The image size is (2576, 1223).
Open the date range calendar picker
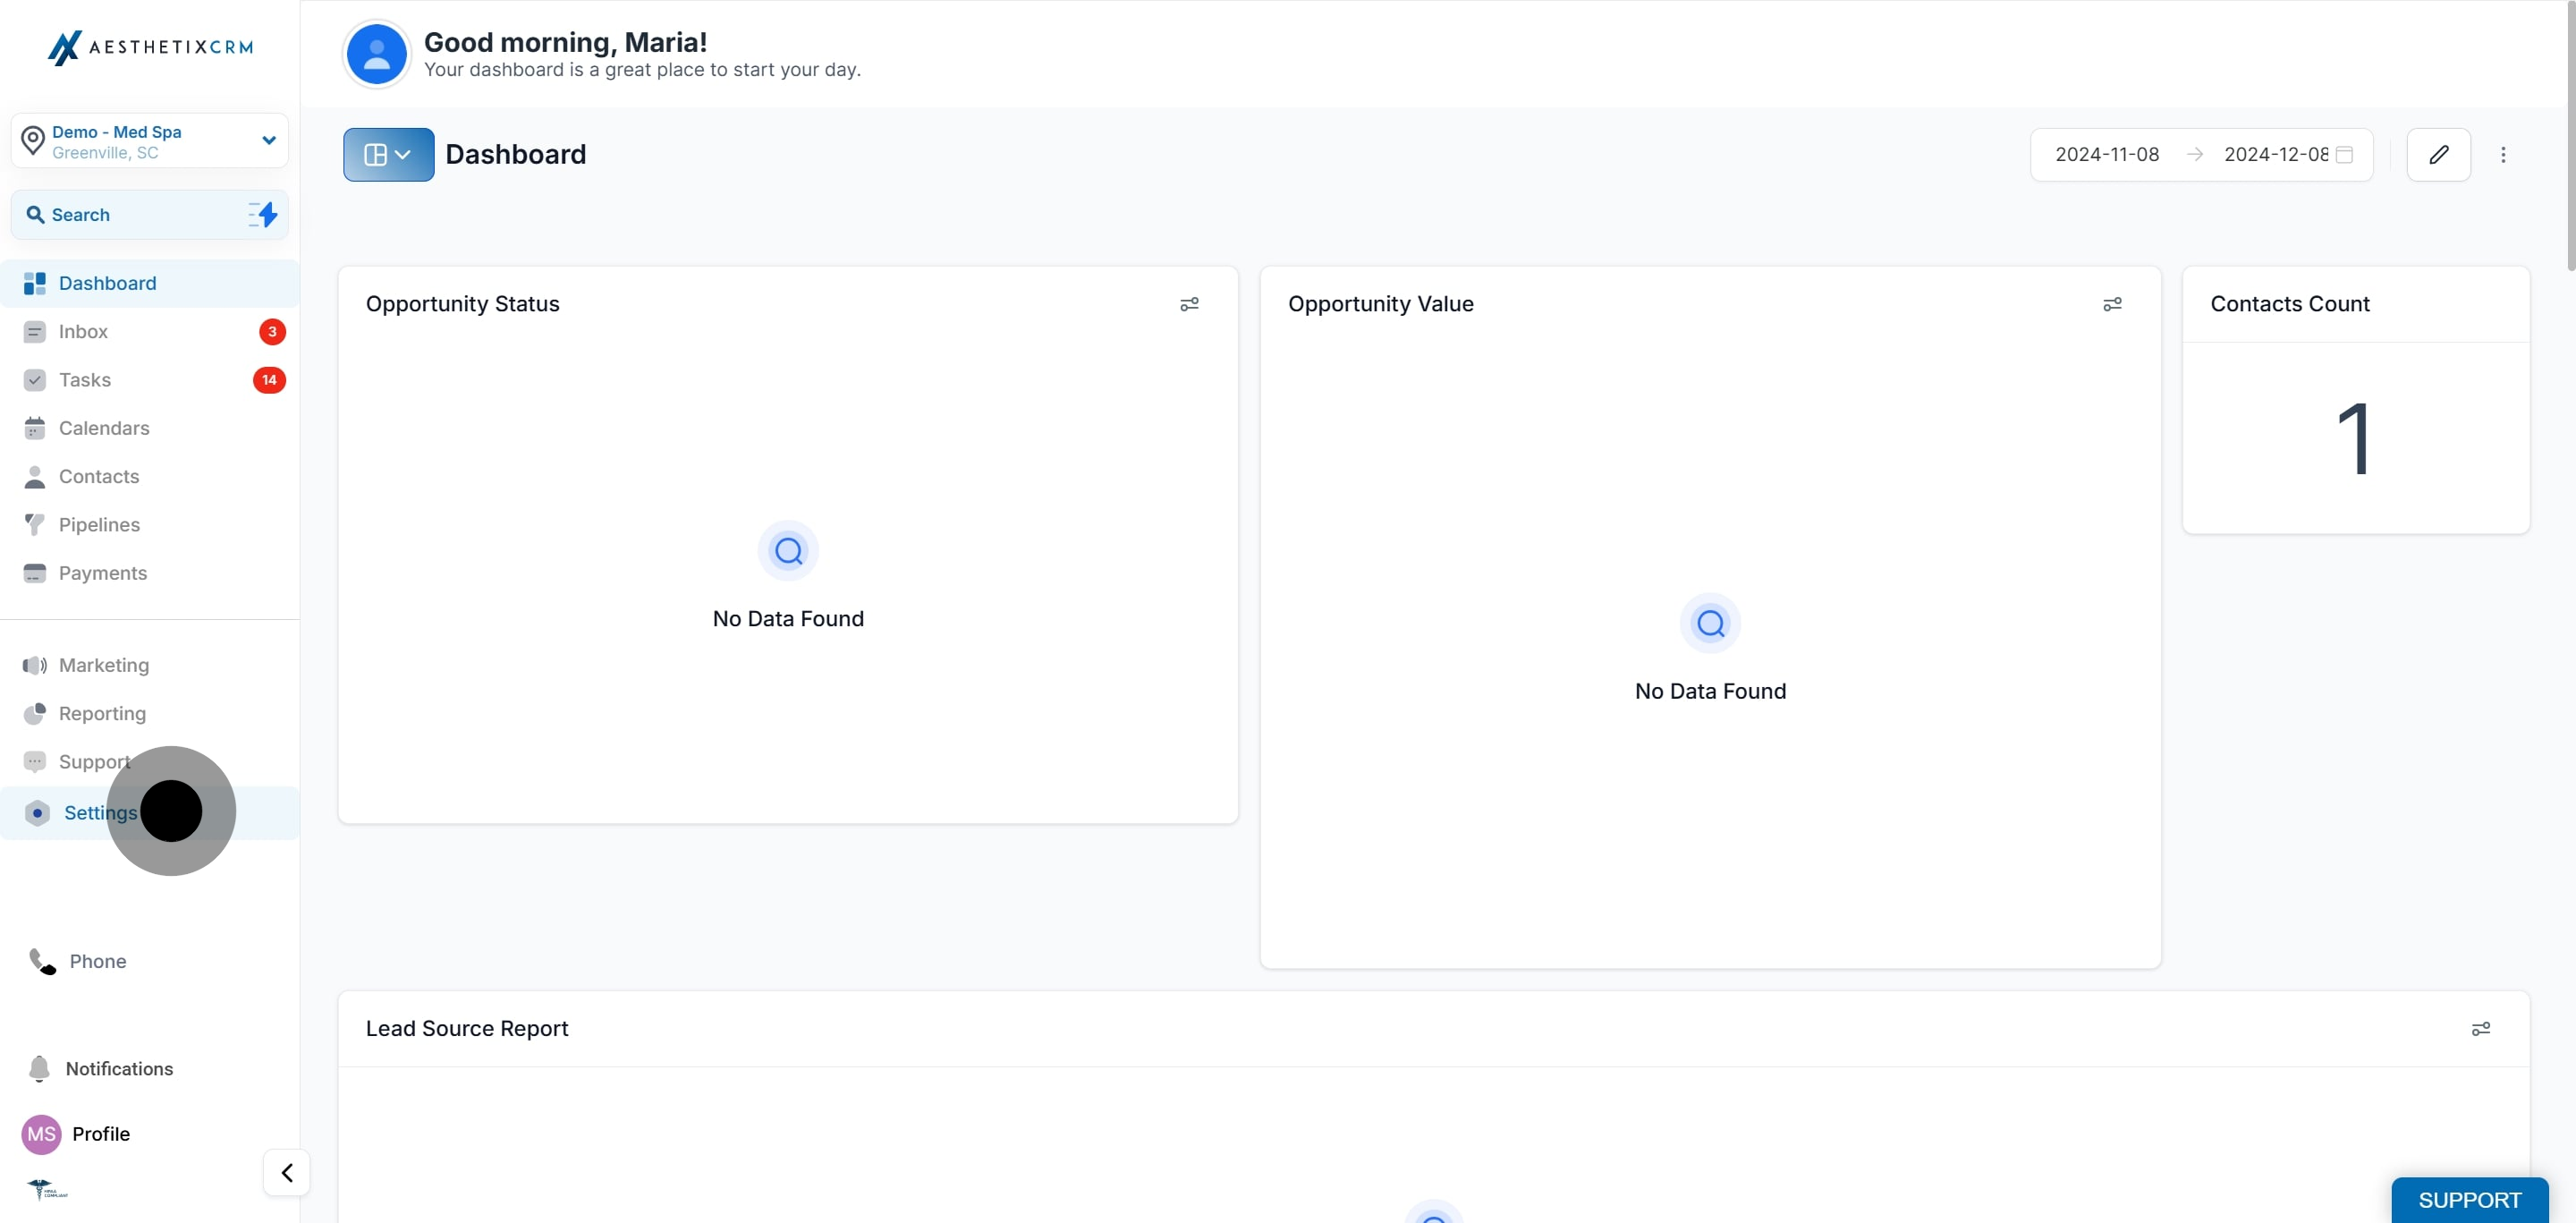pyautogui.click(x=2344, y=154)
